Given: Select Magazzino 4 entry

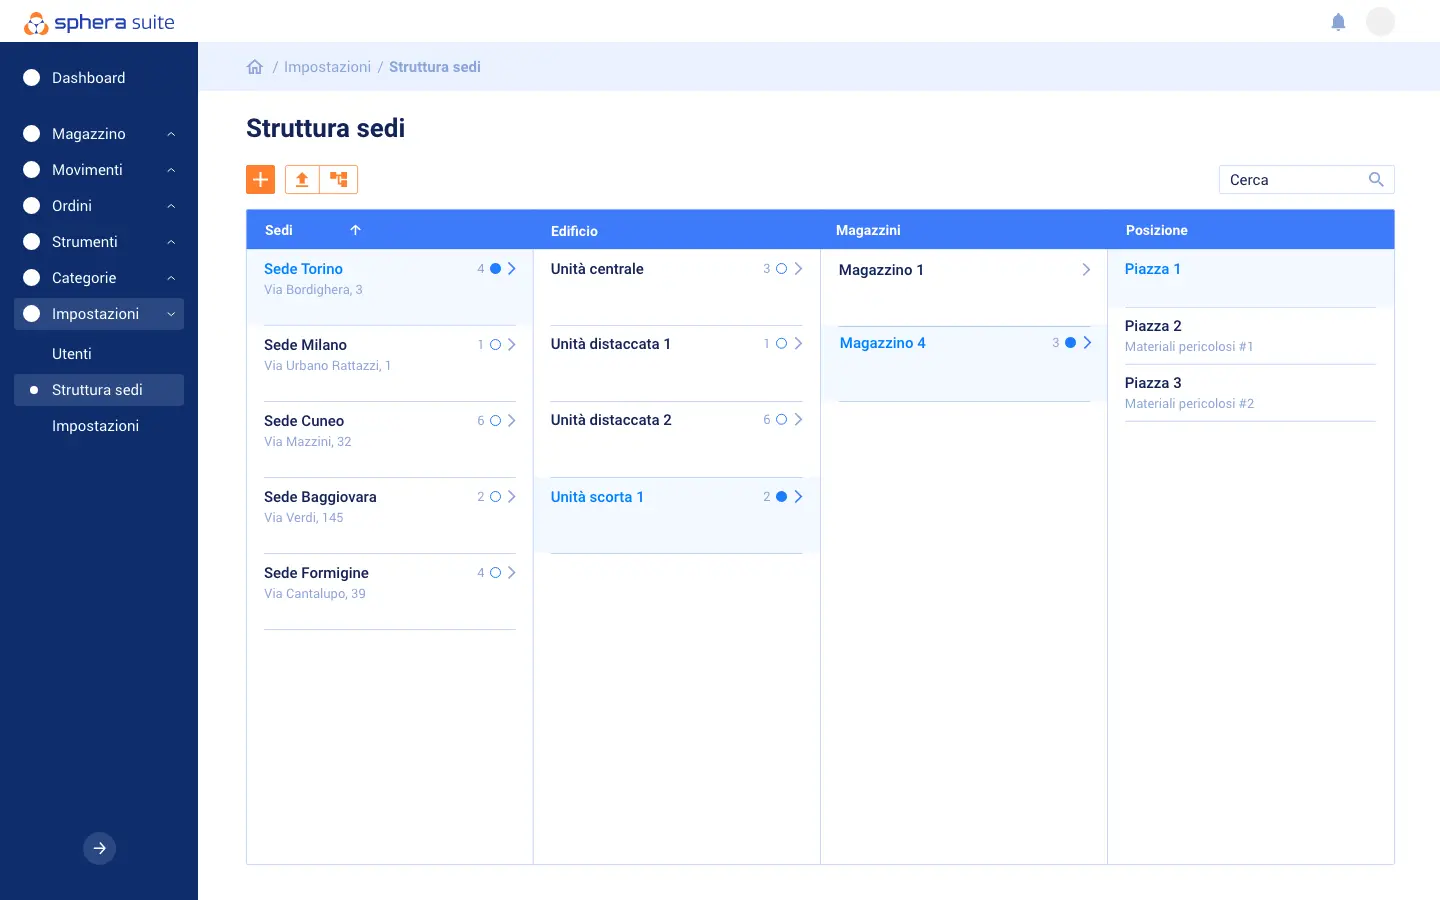Looking at the screenshot, I should 964,364.
